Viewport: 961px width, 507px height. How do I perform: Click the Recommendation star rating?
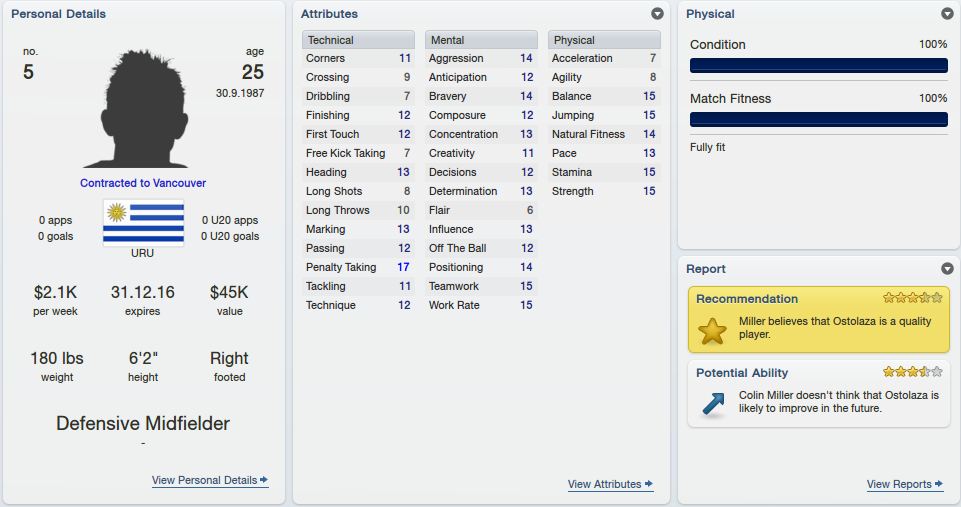913,298
